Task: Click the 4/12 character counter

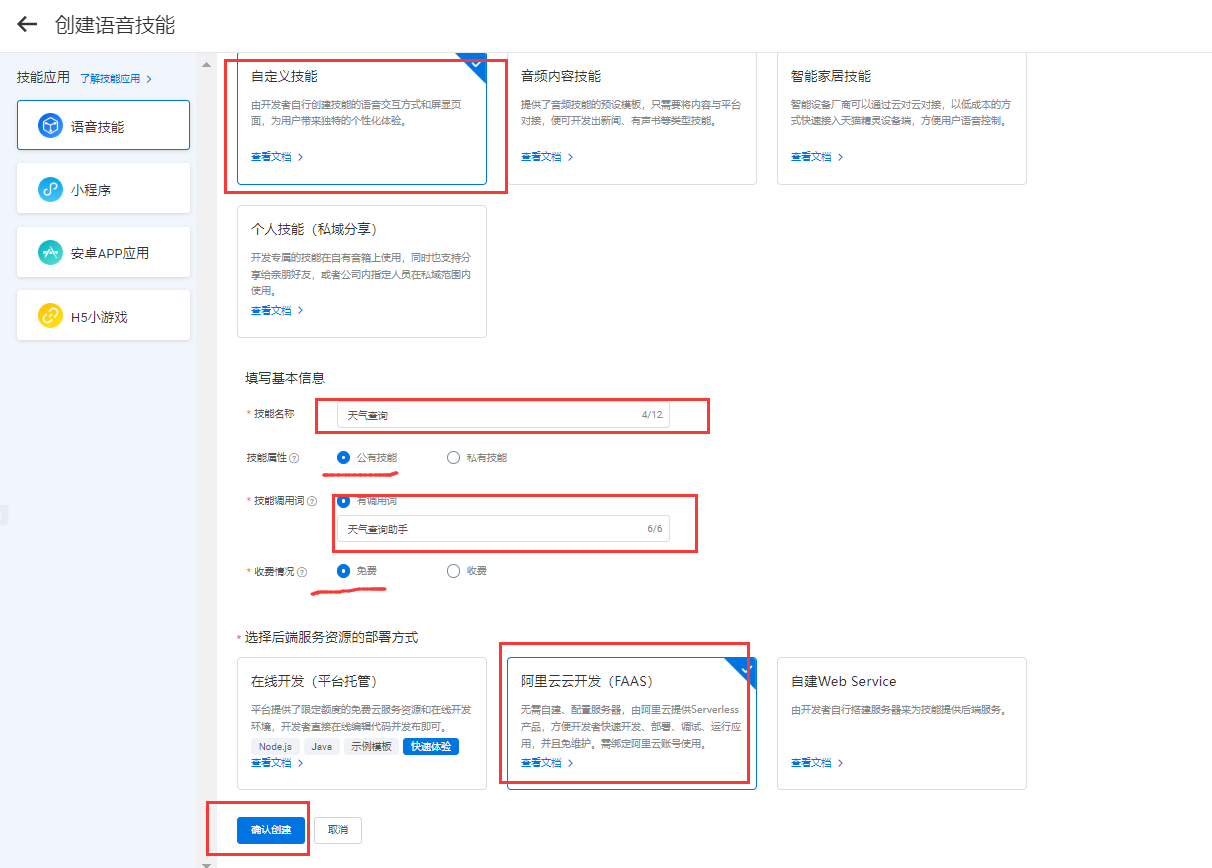Action: (652, 415)
